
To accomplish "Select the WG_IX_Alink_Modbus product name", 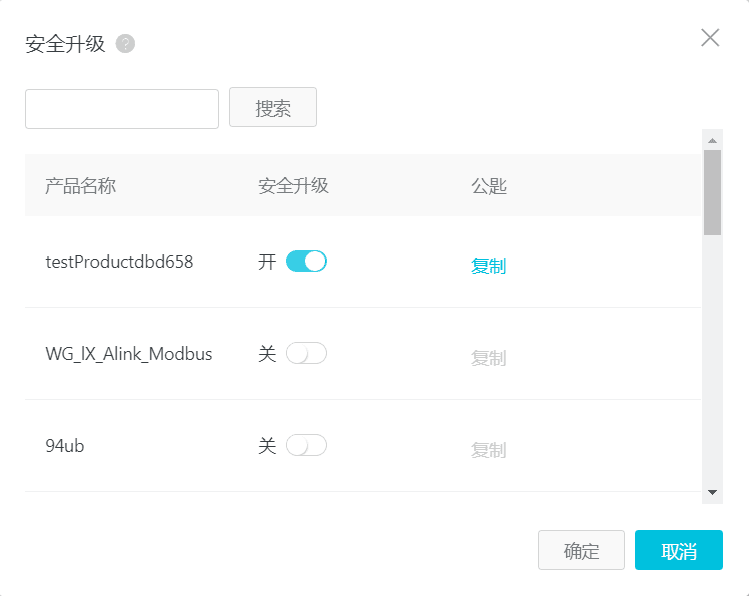I will click(129, 354).
